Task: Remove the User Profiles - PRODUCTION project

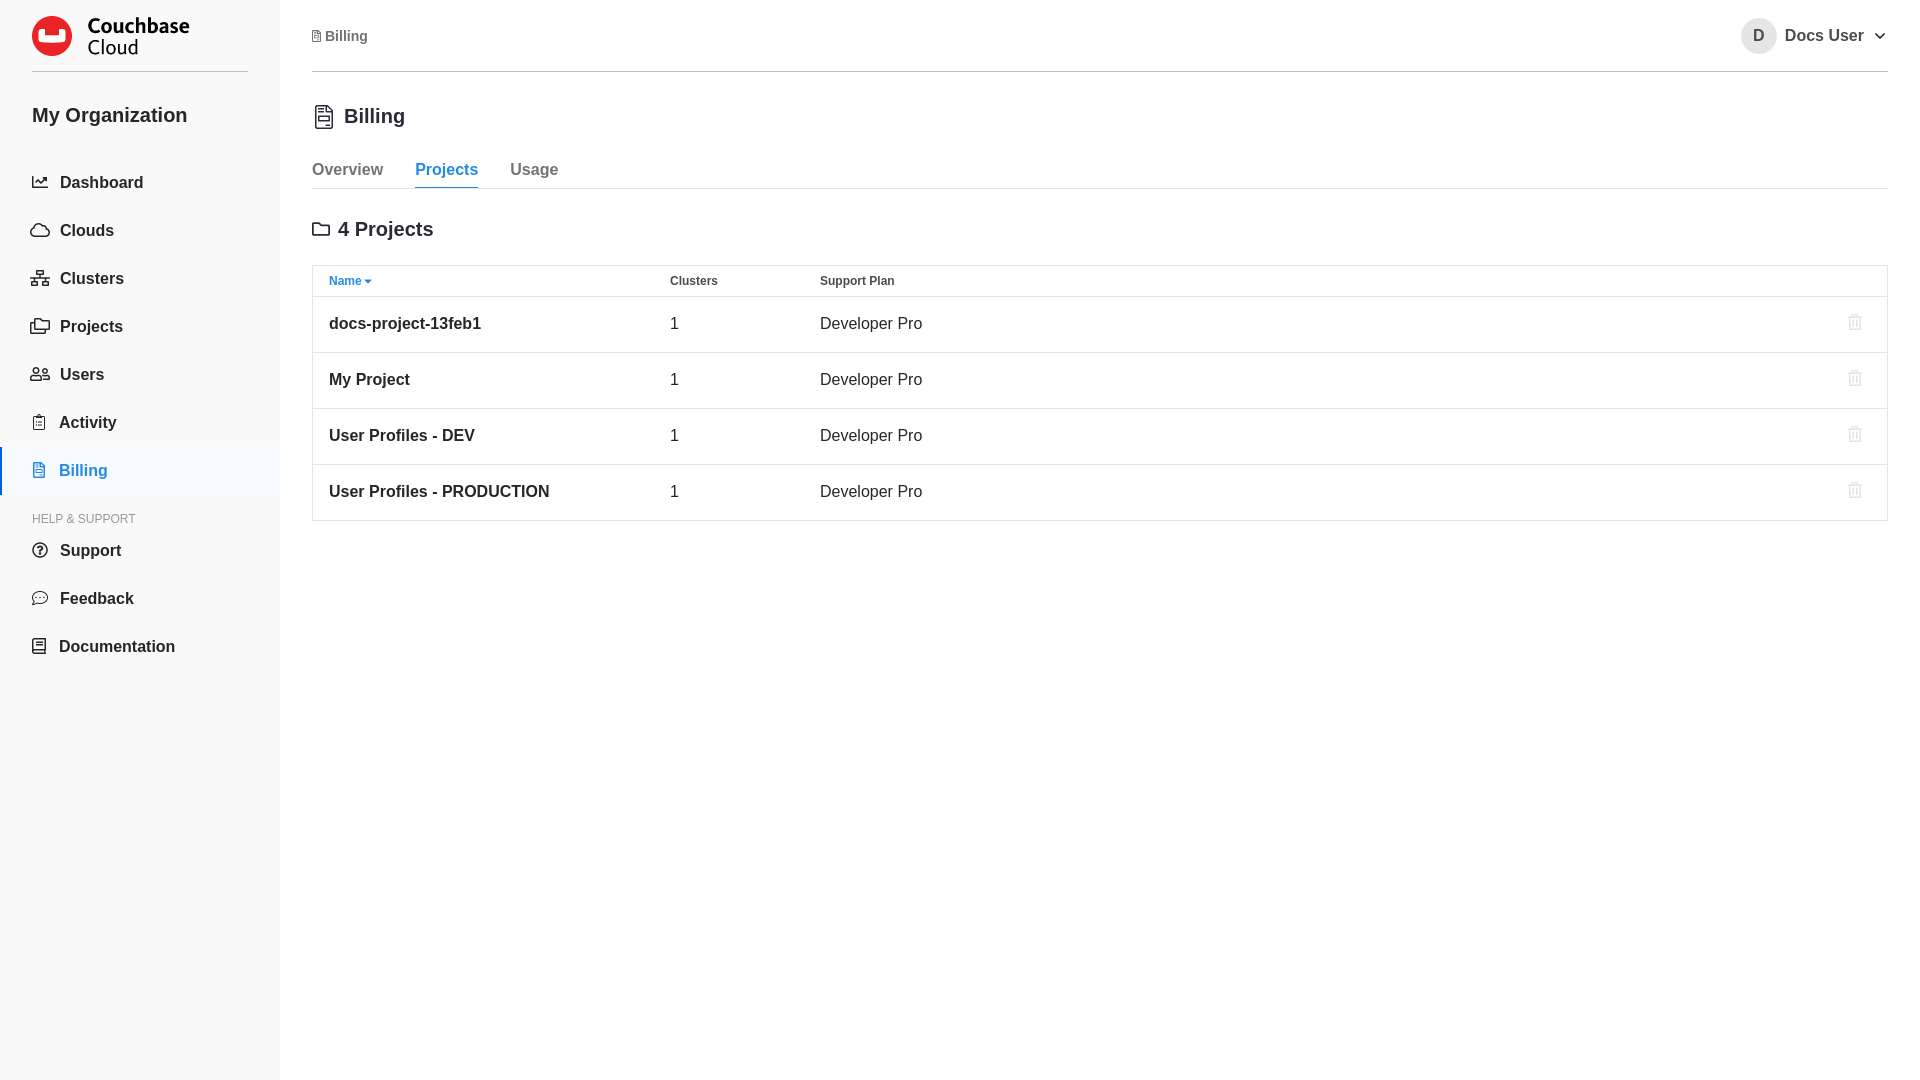Action: pyautogui.click(x=1855, y=491)
